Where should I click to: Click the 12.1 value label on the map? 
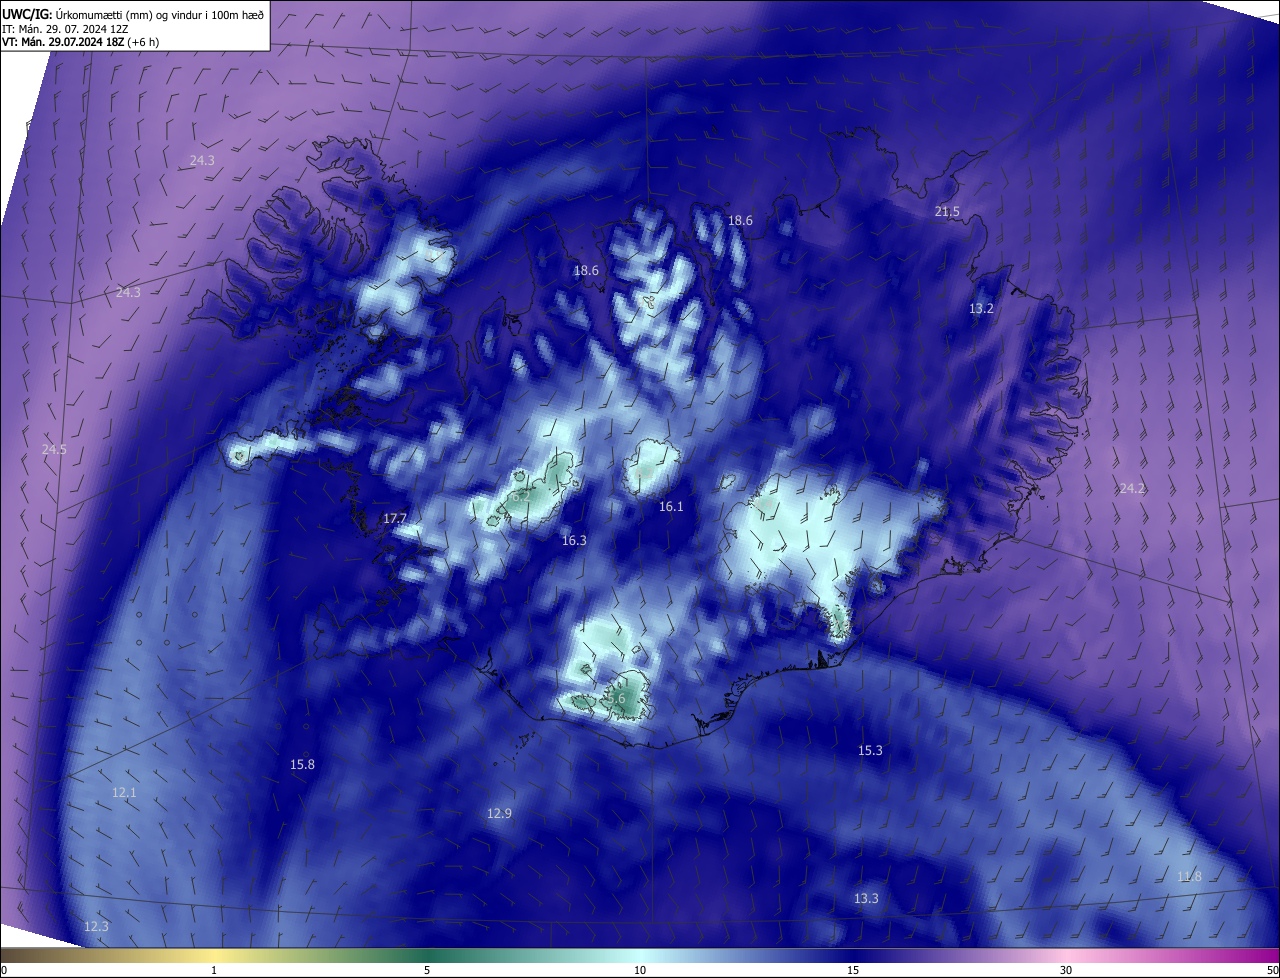coord(124,792)
